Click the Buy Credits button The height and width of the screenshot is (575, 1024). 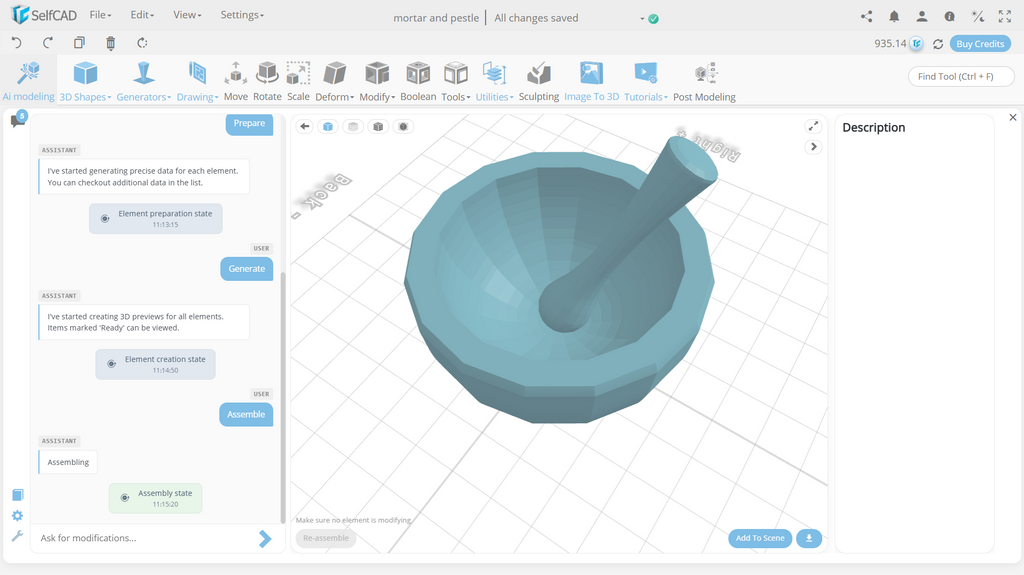click(x=980, y=44)
